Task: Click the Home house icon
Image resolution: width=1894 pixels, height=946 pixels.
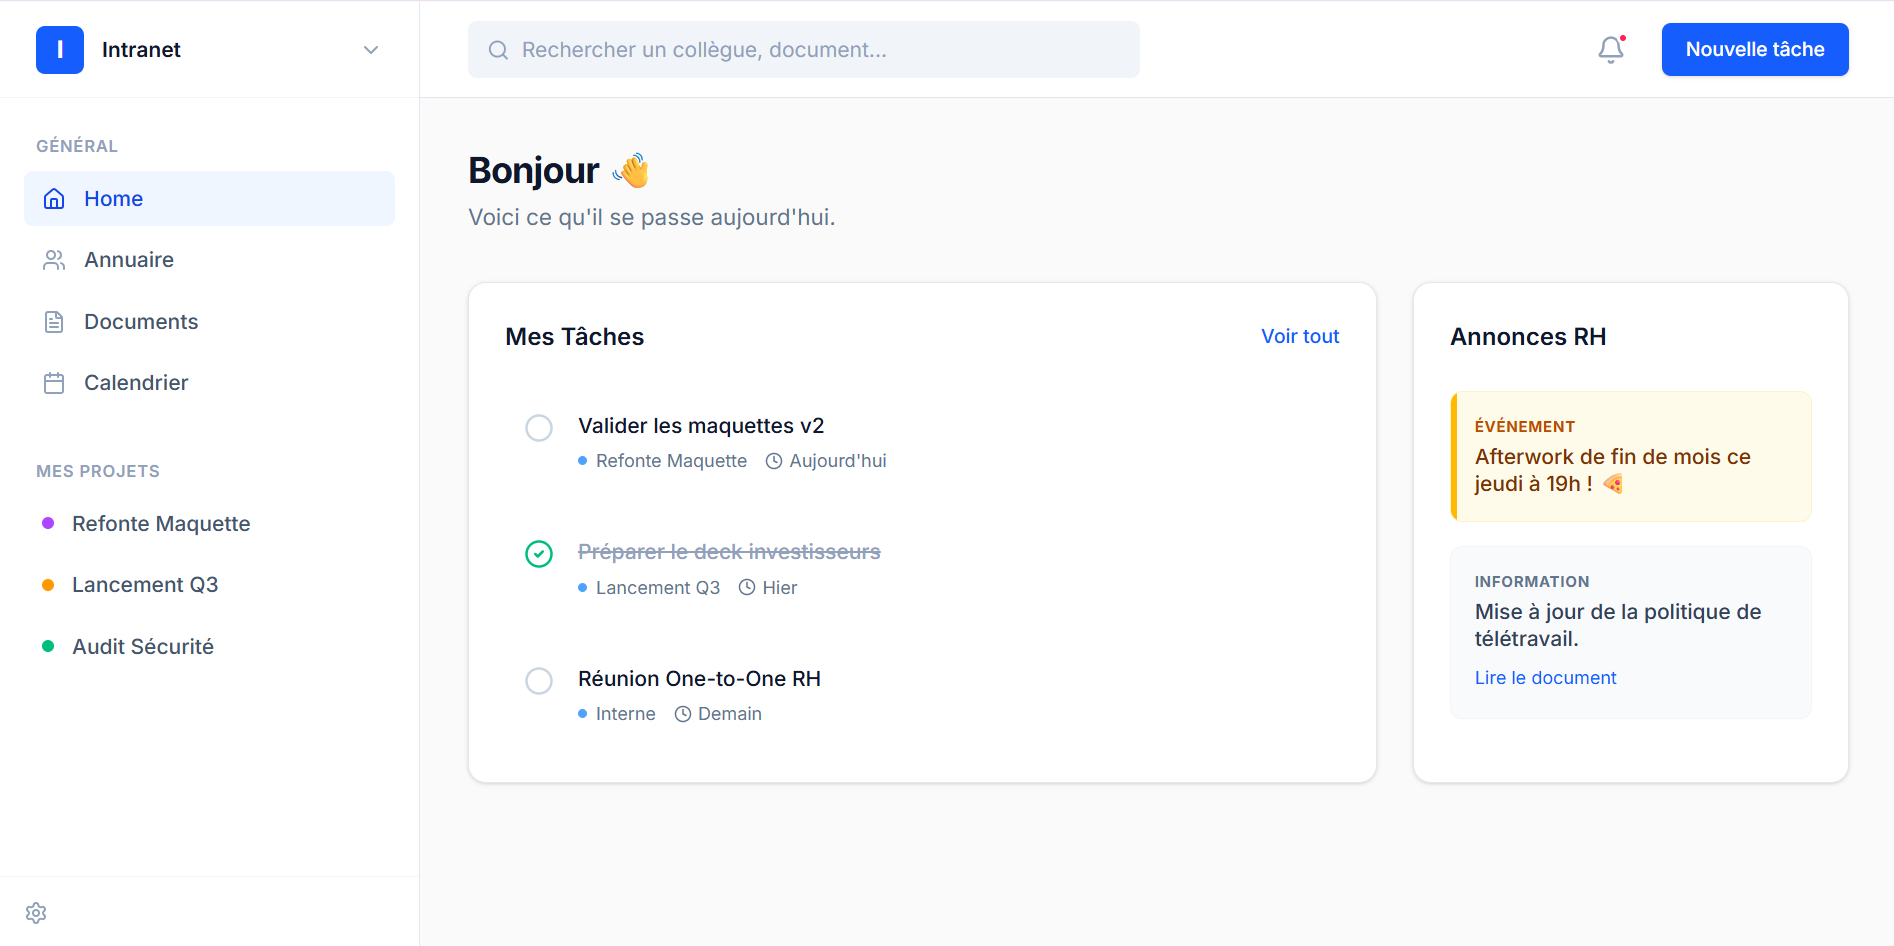Action: pos(54,199)
